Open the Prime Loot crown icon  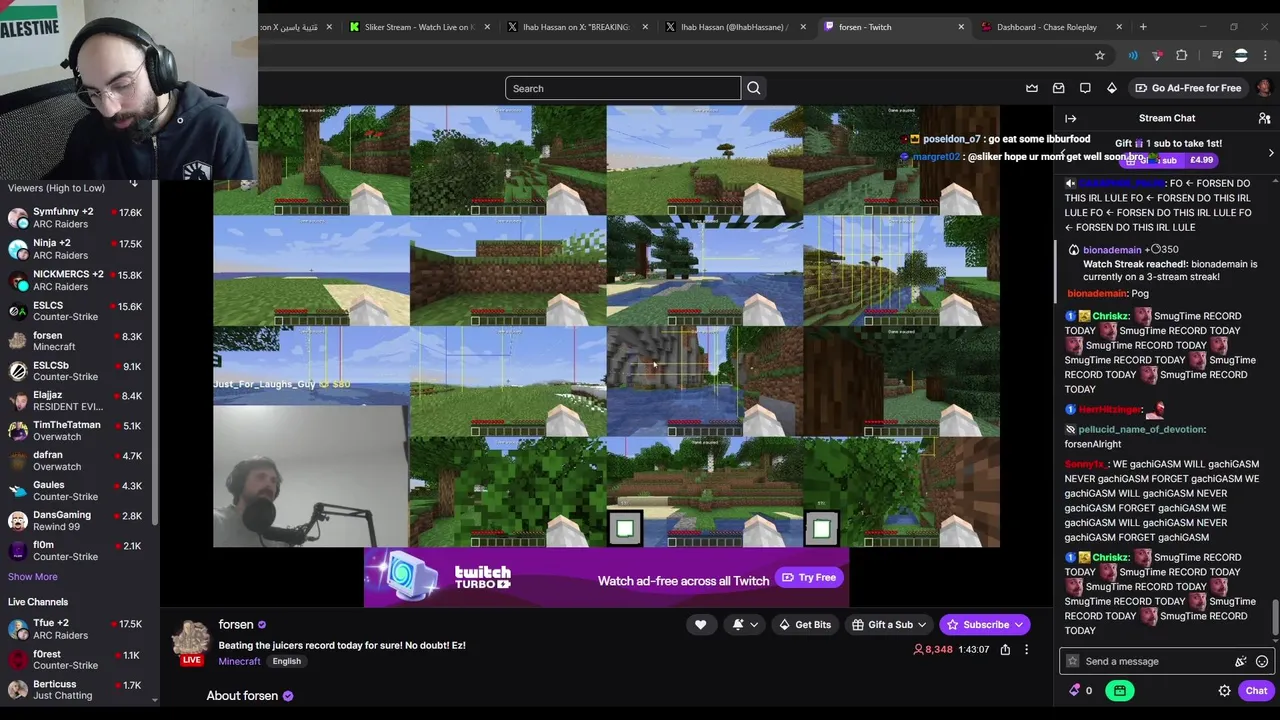(x=1032, y=88)
